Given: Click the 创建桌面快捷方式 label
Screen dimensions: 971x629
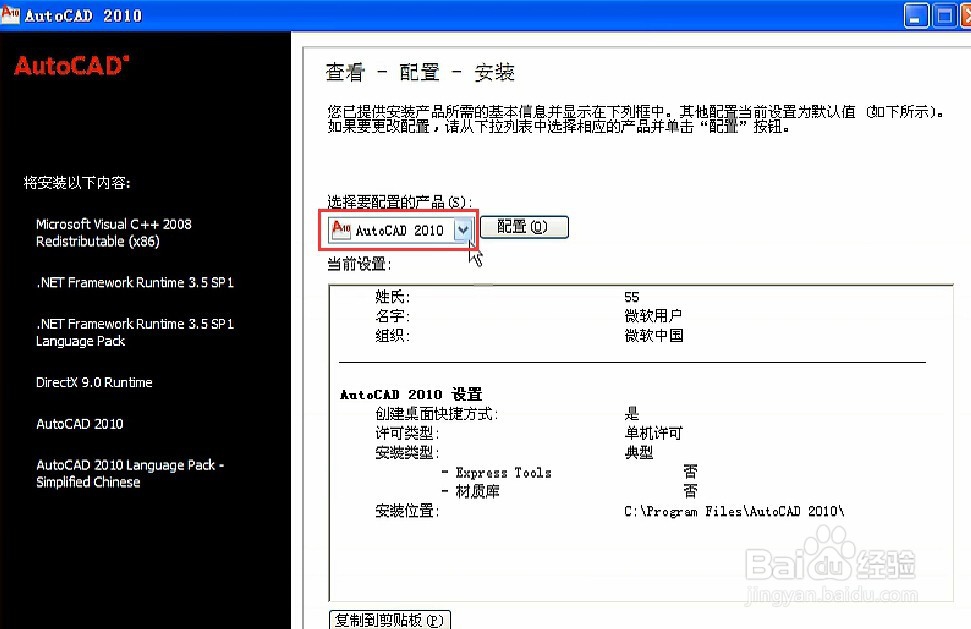Looking at the screenshot, I should pos(437,414).
